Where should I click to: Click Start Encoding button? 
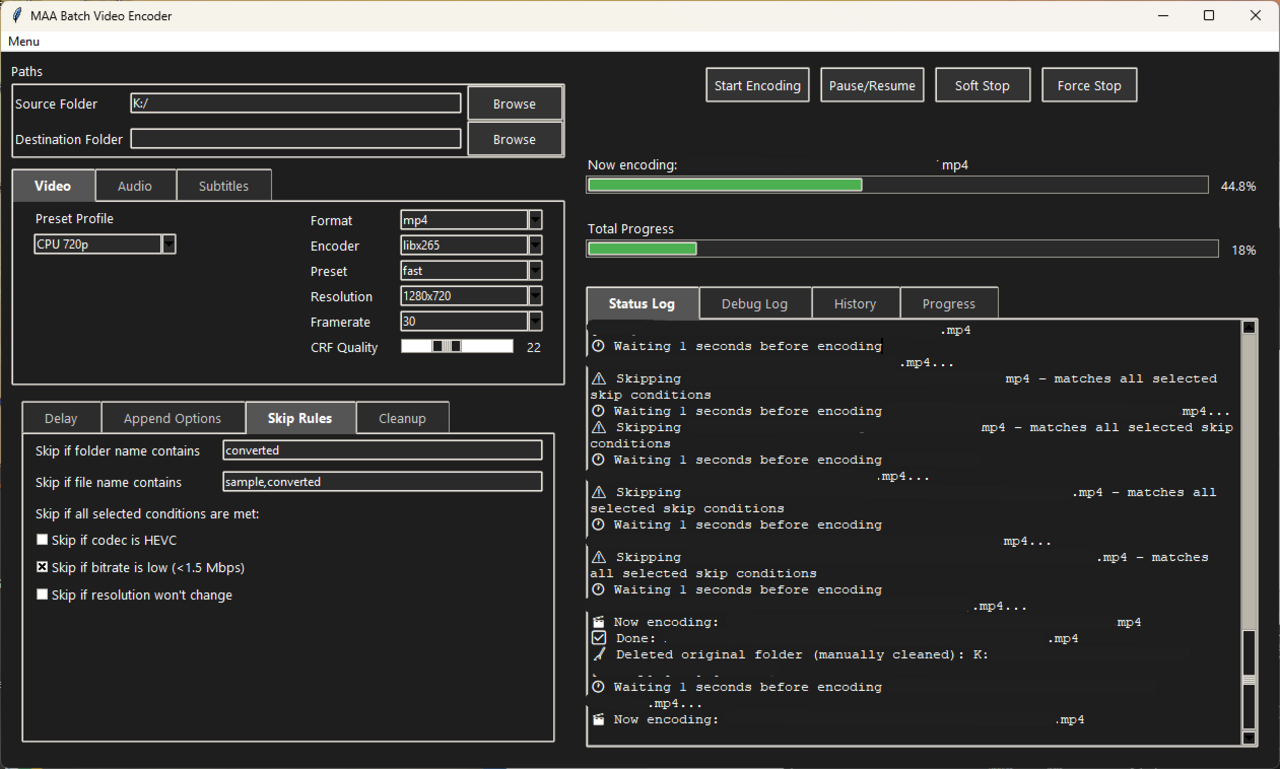pyautogui.click(x=757, y=86)
